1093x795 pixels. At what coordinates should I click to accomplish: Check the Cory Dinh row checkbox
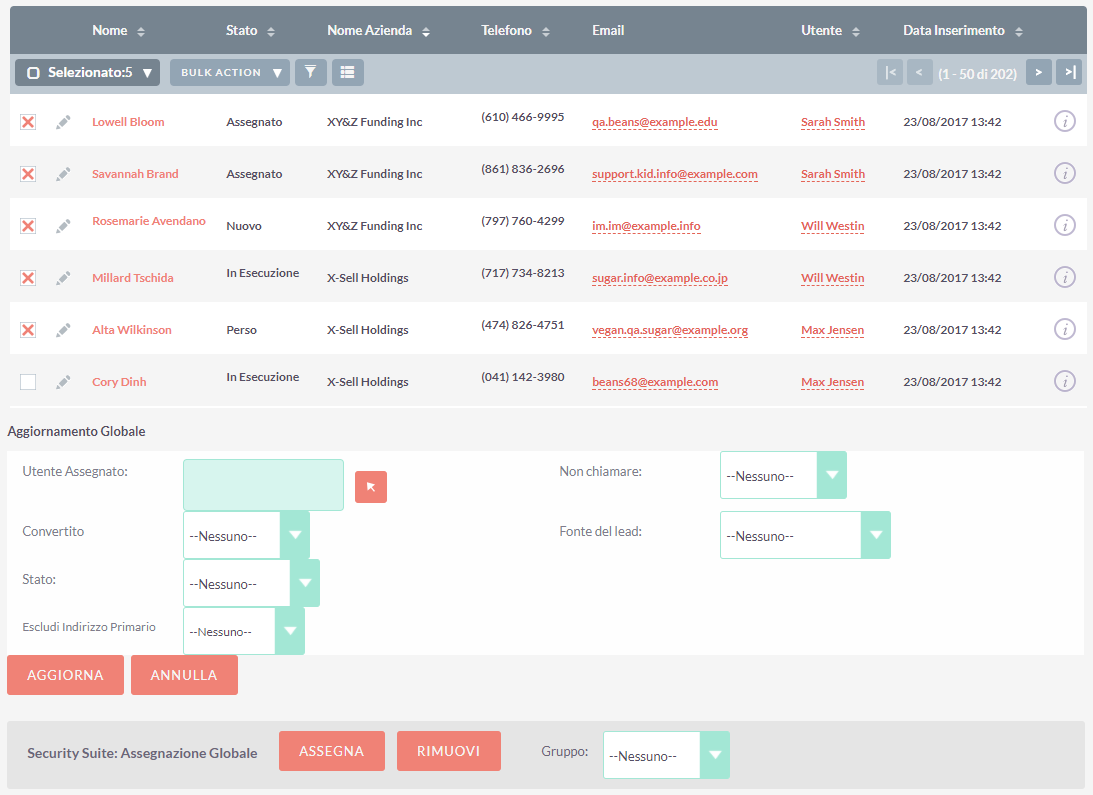[x=28, y=382]
